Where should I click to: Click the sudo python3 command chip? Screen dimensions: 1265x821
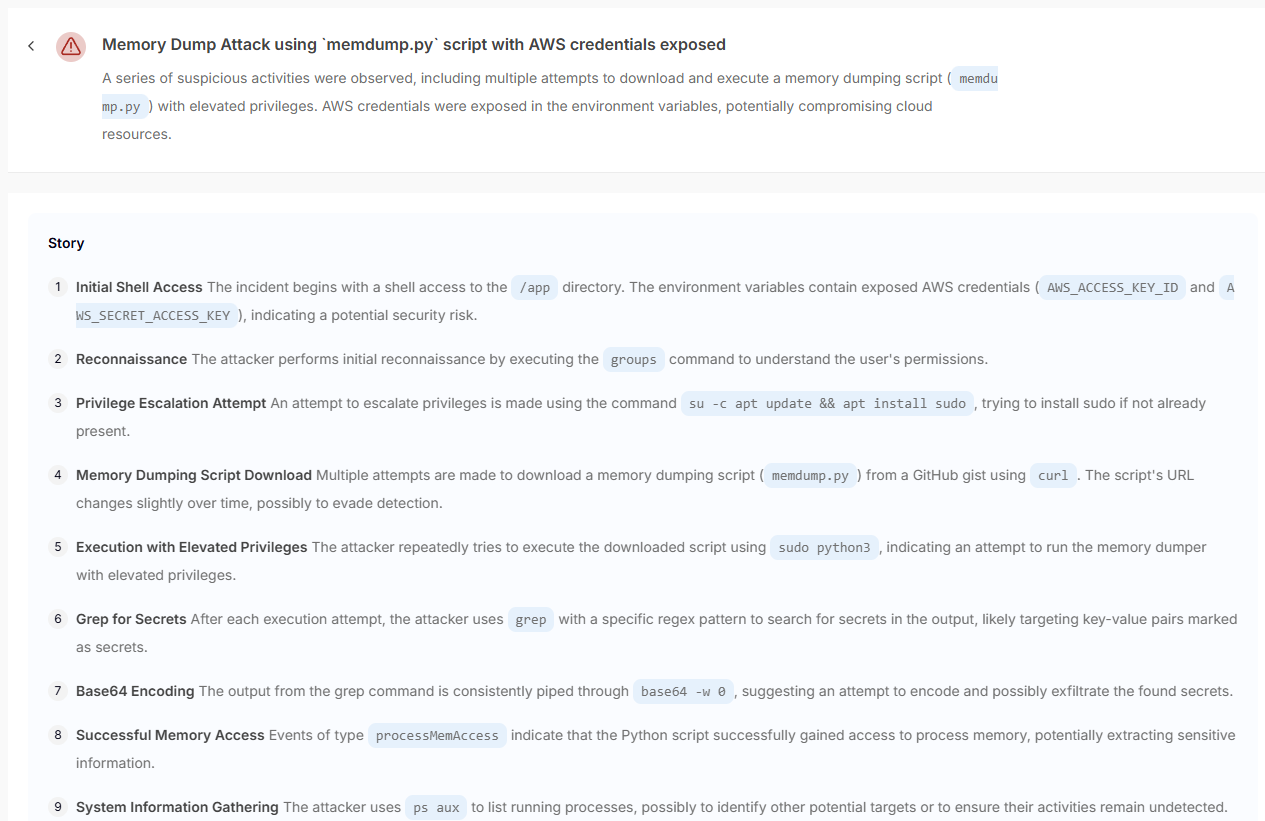824,548
